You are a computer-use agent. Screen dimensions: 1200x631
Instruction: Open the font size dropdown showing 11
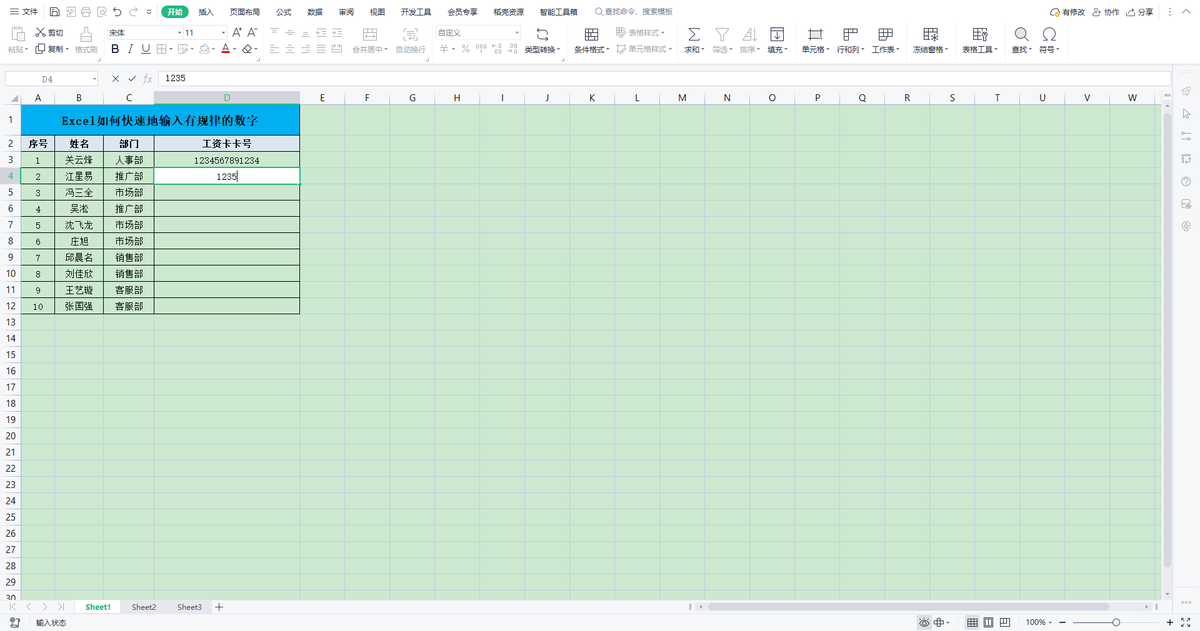click(x=221, y=33)
